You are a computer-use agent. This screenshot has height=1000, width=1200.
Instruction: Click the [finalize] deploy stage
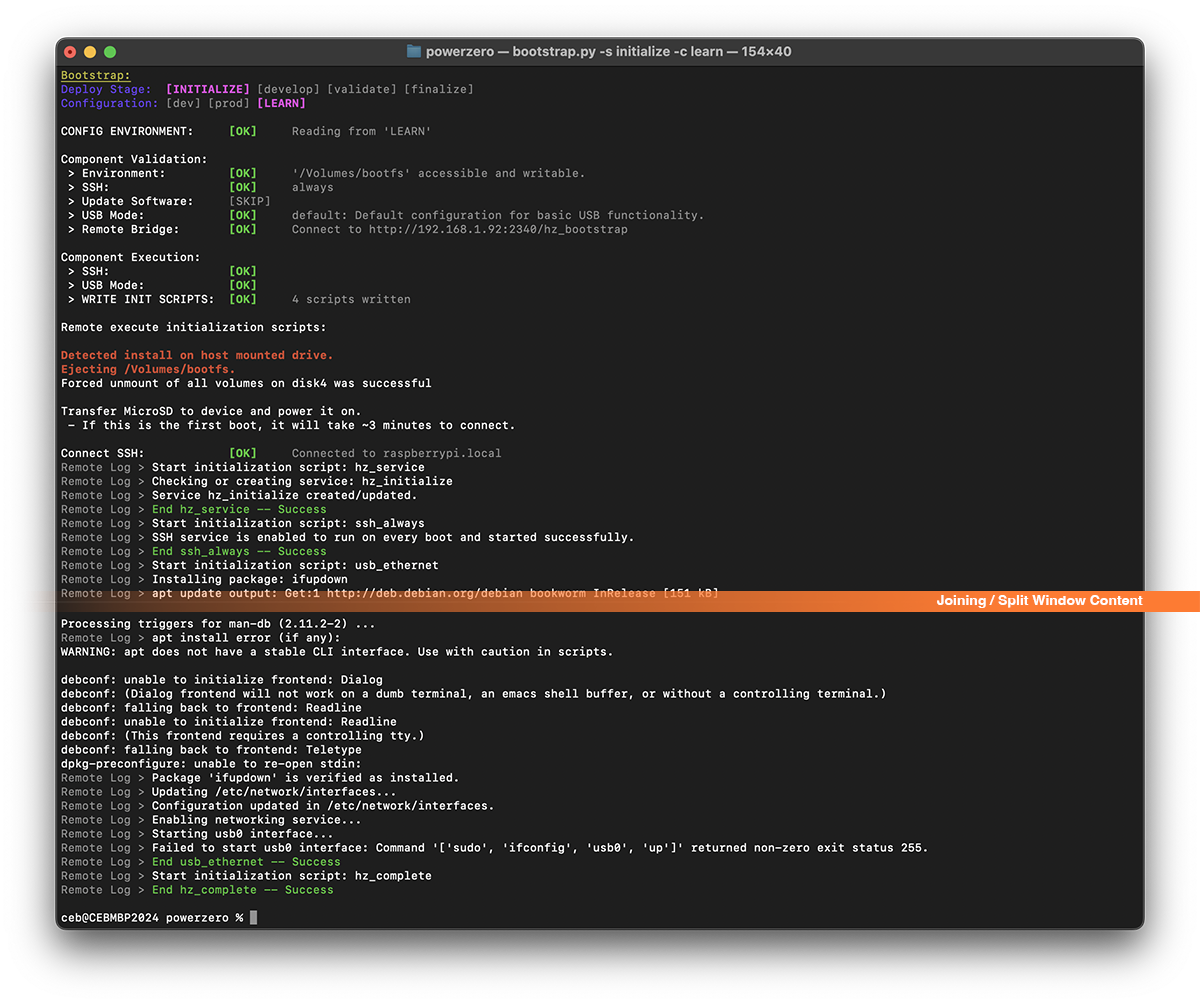coord(439,89)
